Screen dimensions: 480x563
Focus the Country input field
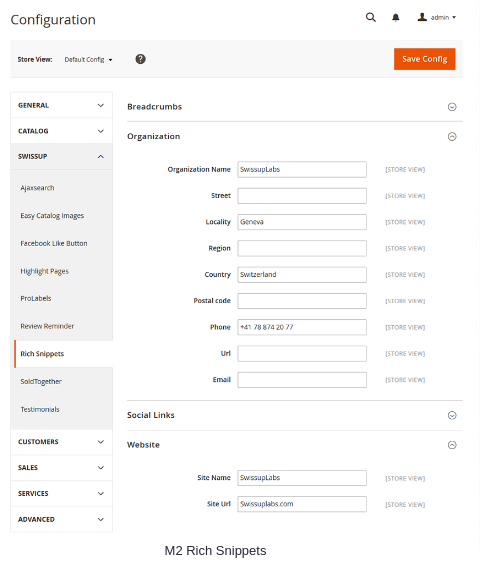[302, 274]
